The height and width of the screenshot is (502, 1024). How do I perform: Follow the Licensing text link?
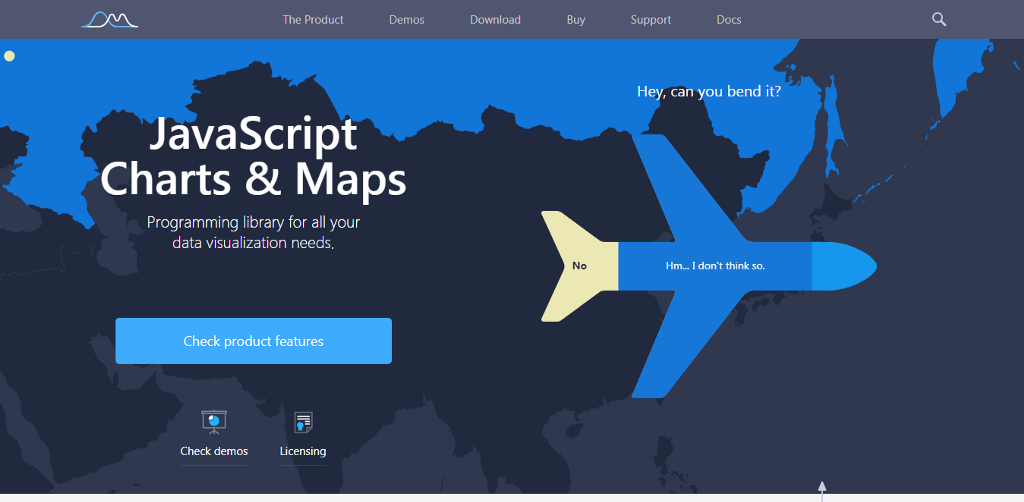303,451
